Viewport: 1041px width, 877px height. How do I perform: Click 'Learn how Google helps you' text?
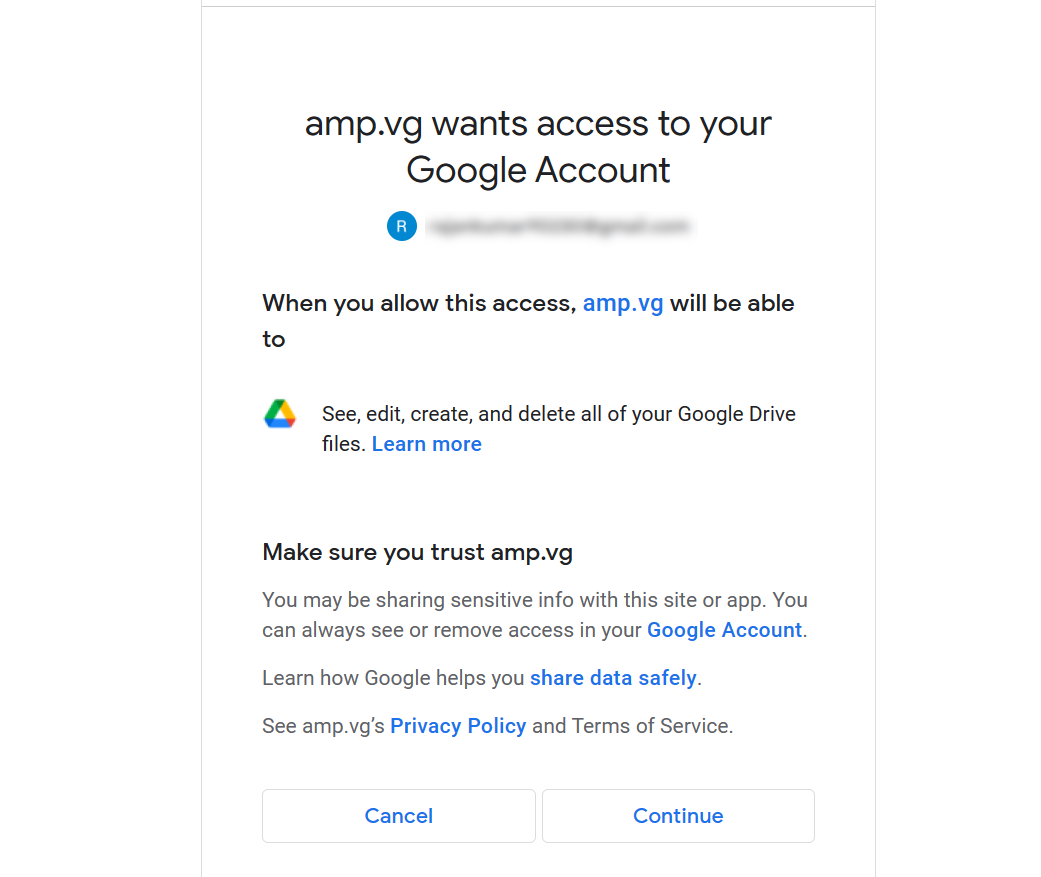coord(393,678)
